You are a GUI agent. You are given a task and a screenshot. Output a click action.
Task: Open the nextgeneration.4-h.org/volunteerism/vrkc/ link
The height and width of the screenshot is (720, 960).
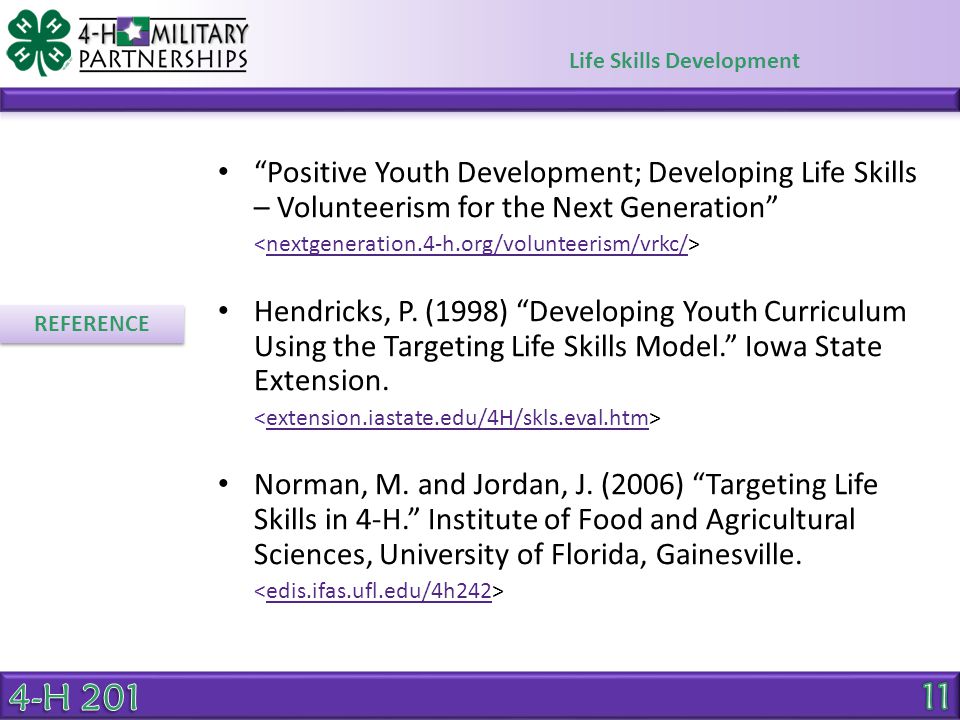pyautogui.click(x=477, y=244)
